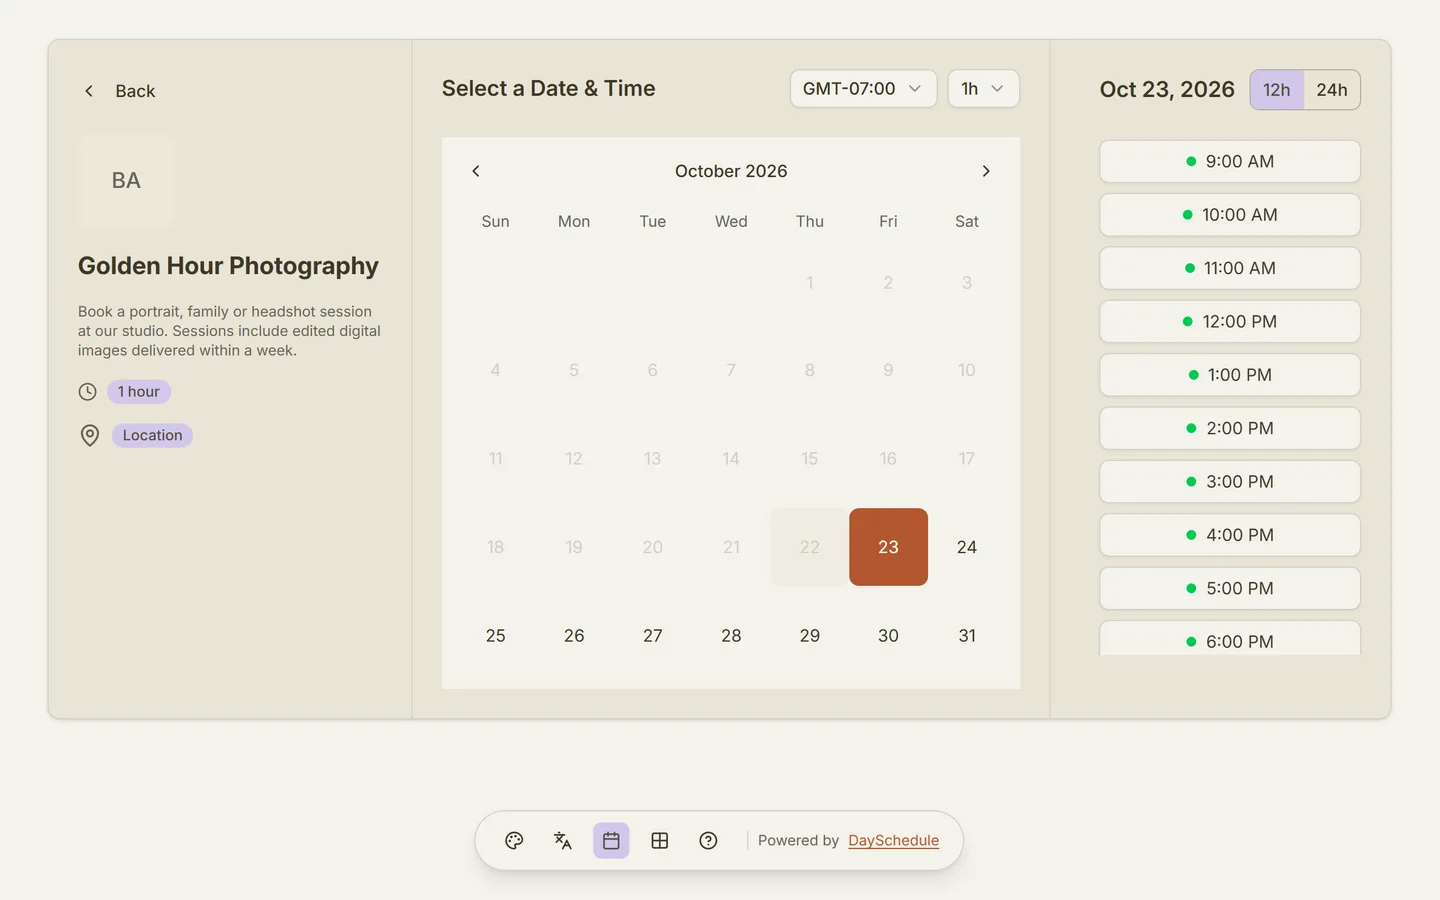This screenshot has height=900, width=1440.
Task: Open the GMT-07:00 timezone dropdown
Action: (x=863, y=89)
